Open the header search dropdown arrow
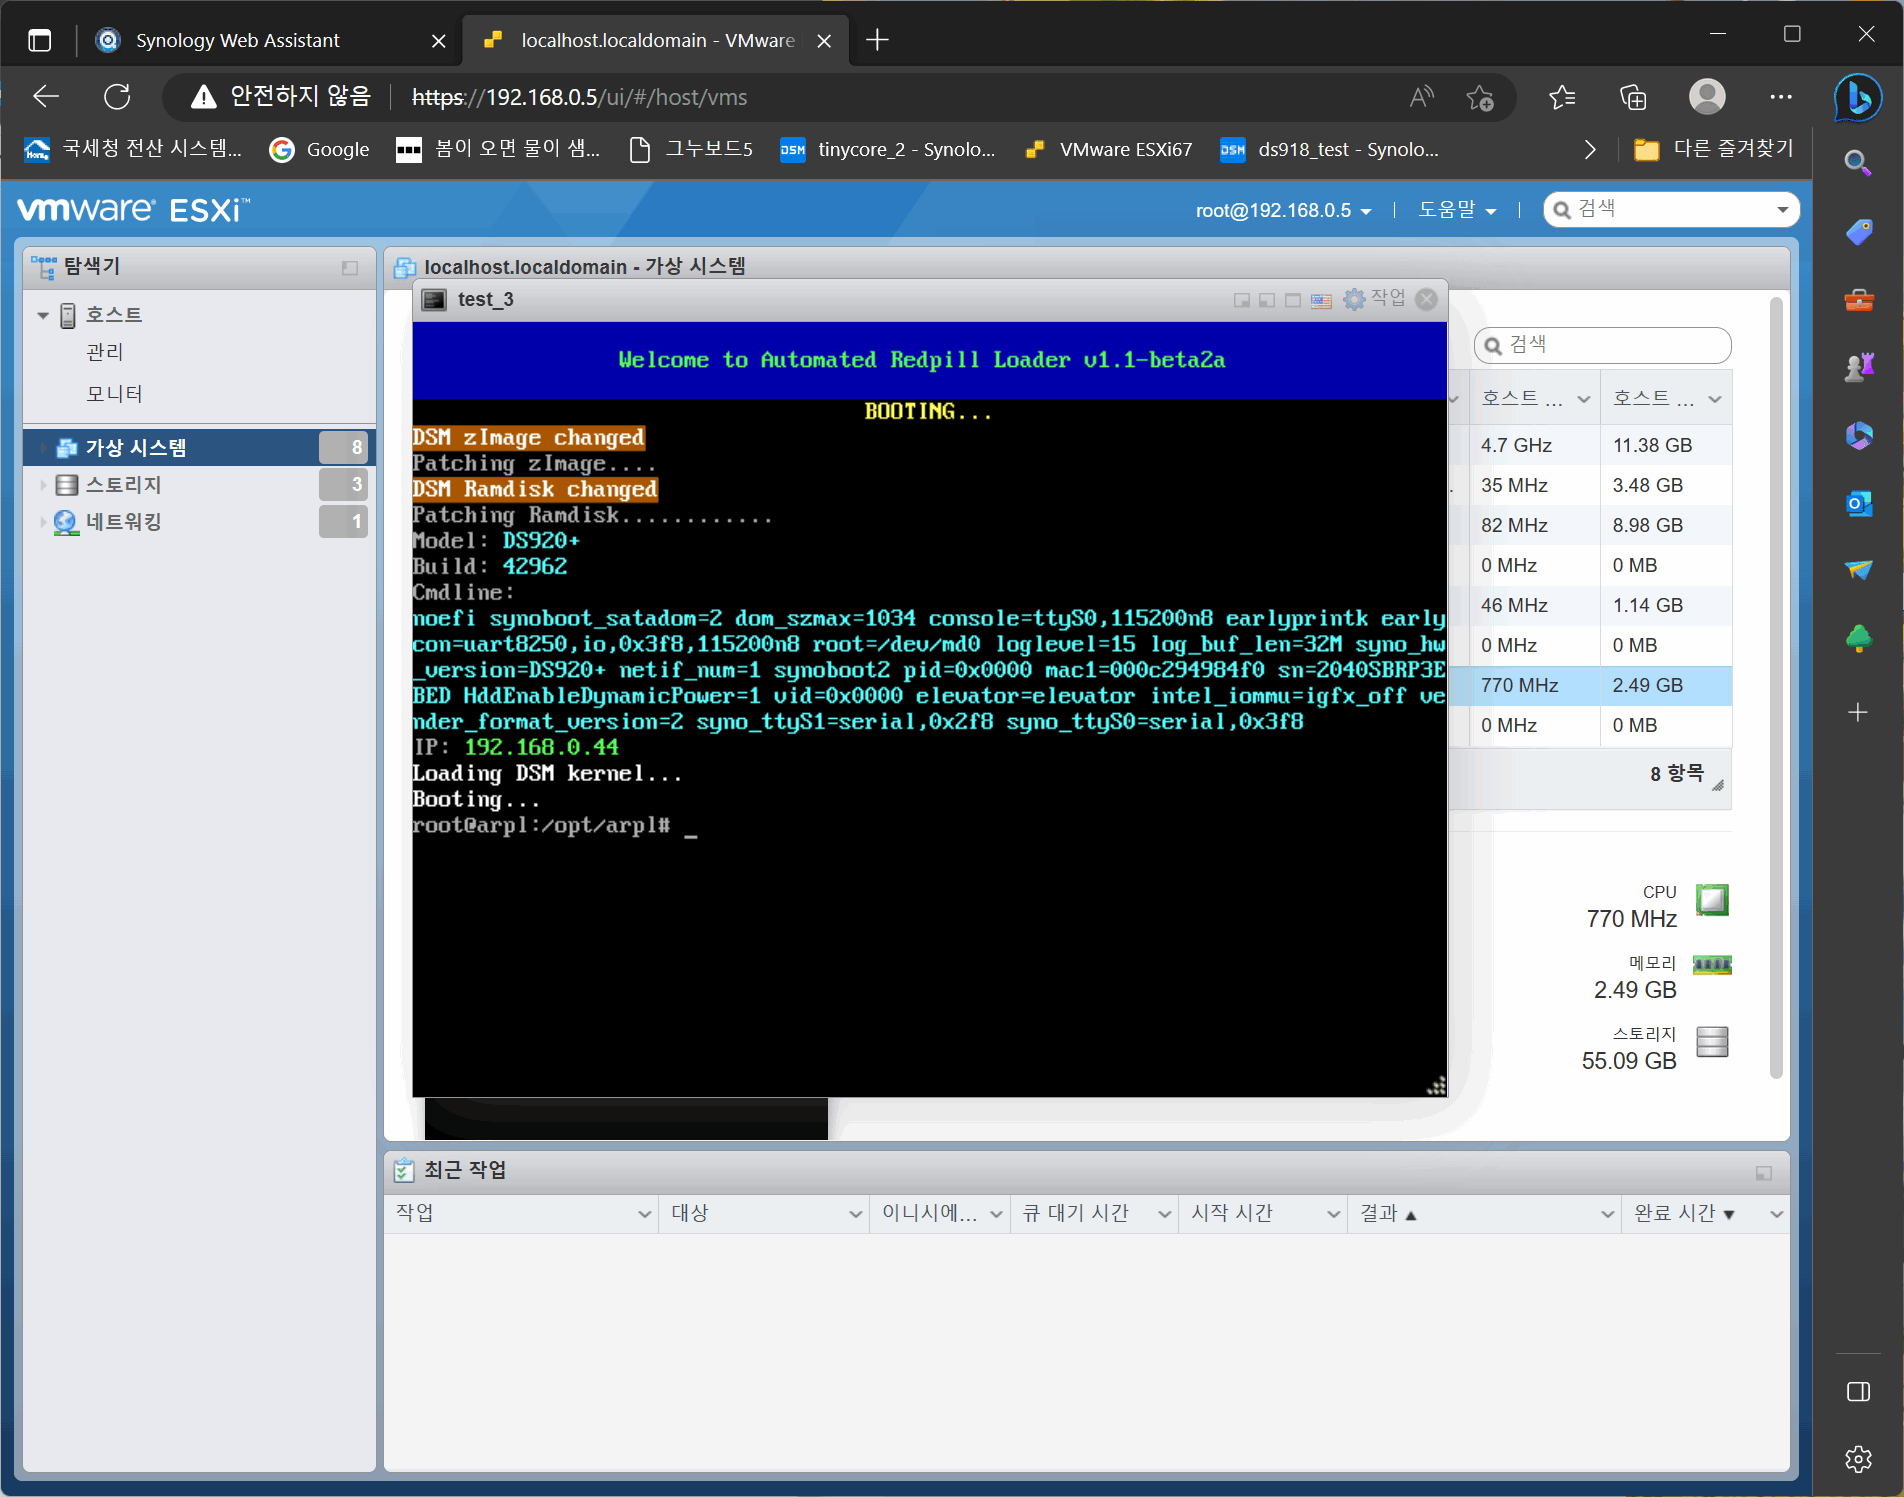This screenshot has height=1497, width=1904. point(1783,210)
